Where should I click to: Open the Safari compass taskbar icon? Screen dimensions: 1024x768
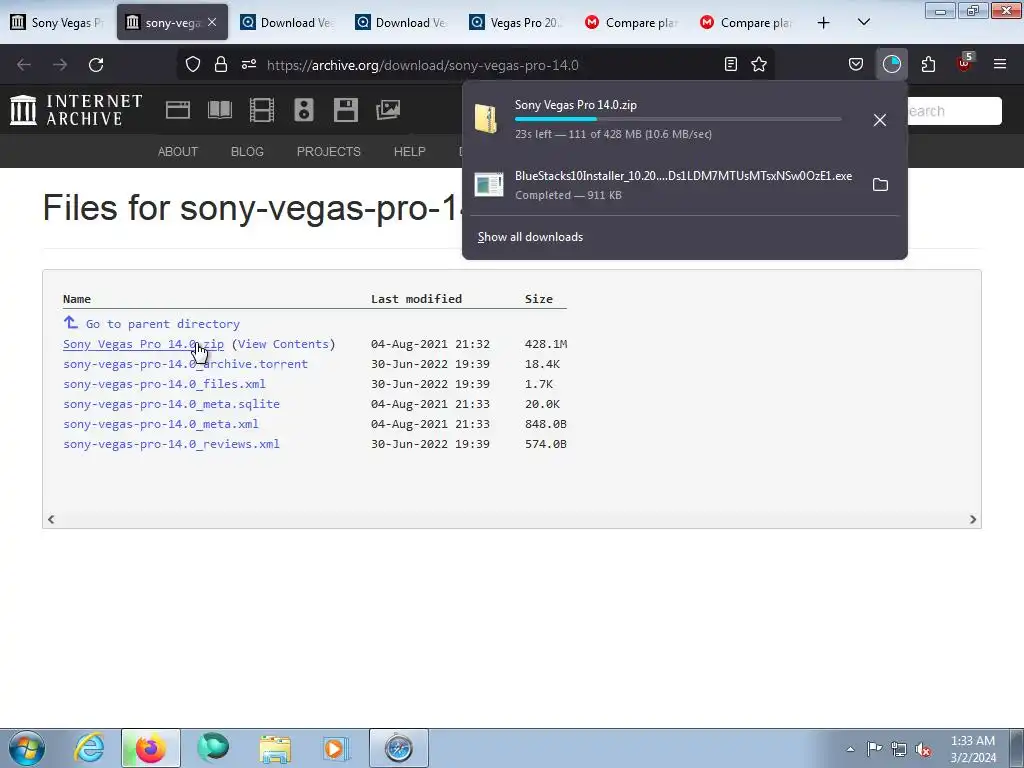tap(398, 748)
